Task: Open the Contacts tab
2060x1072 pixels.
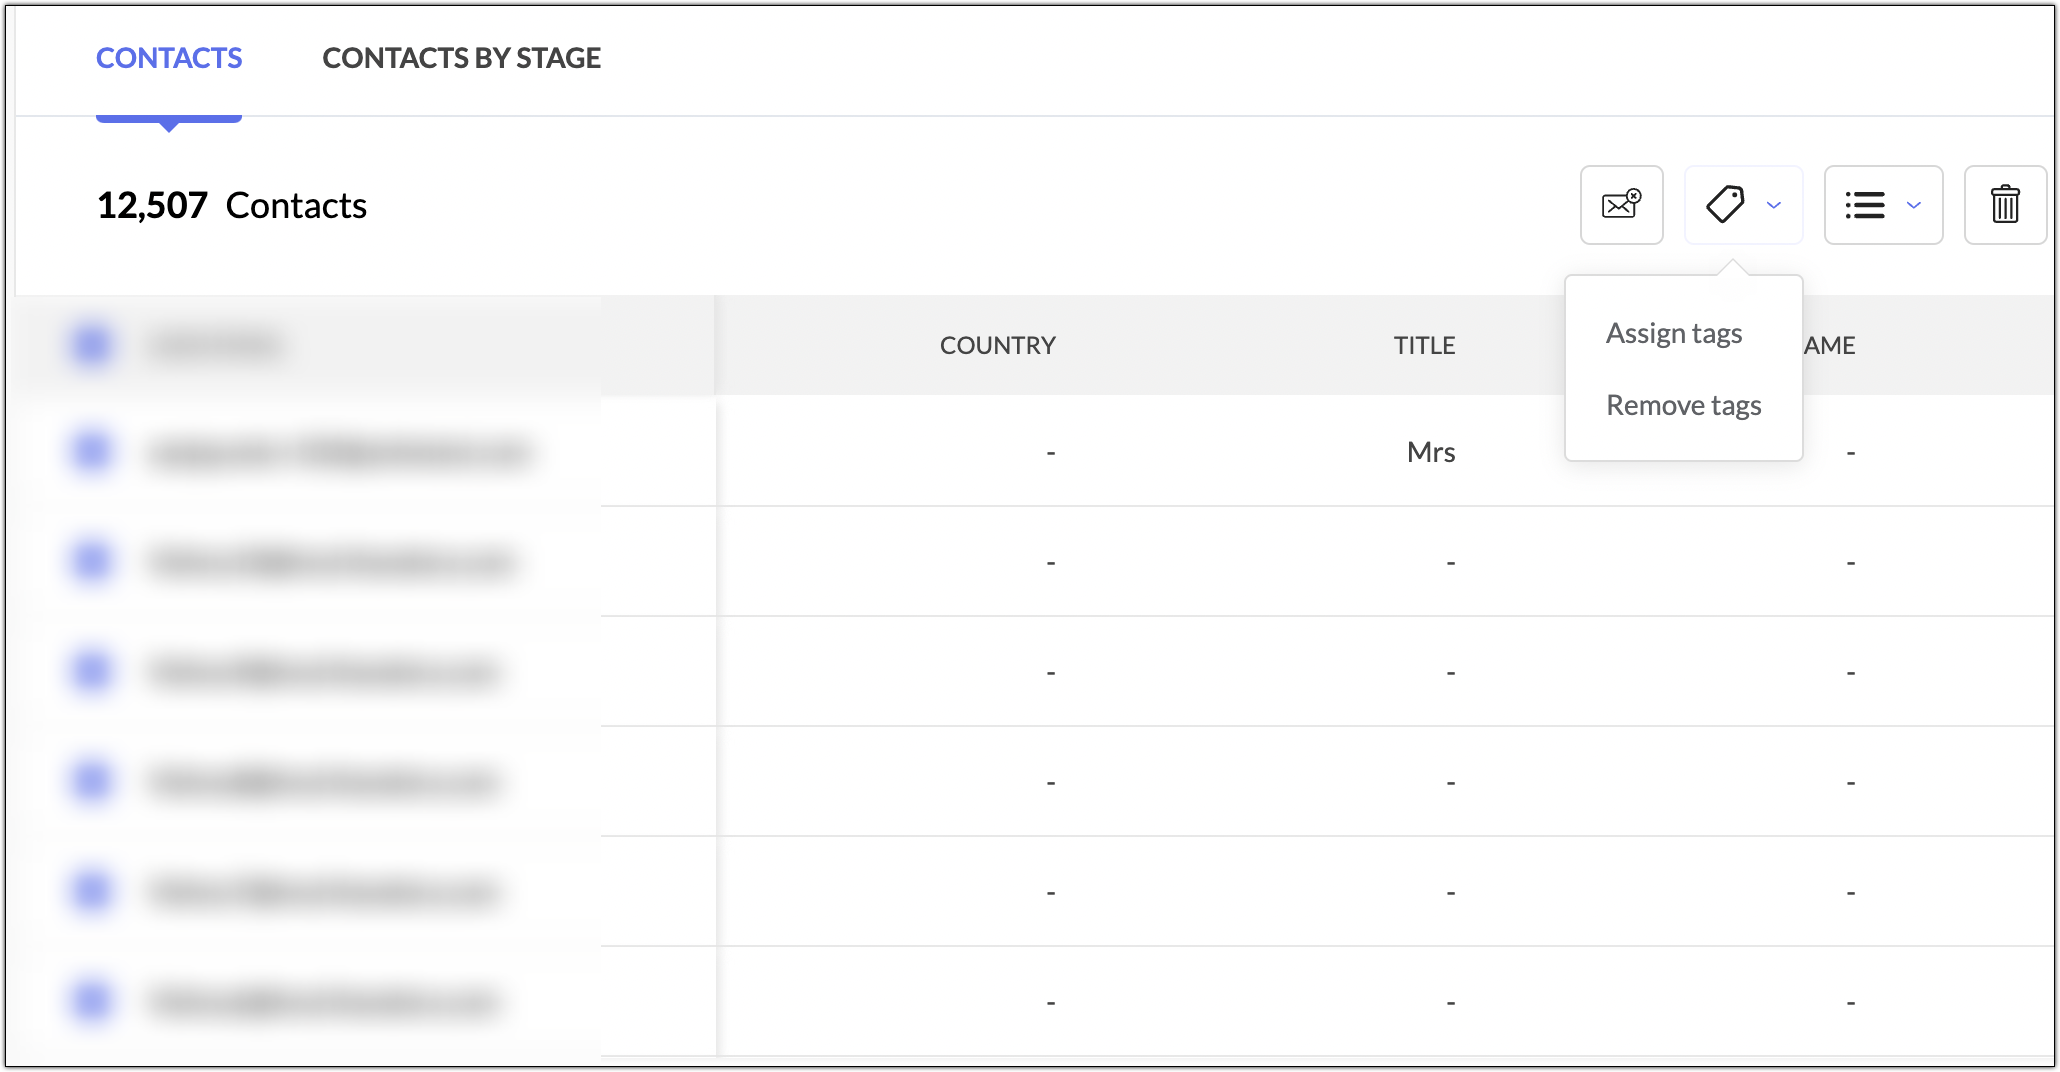Action: pos(169,58)
